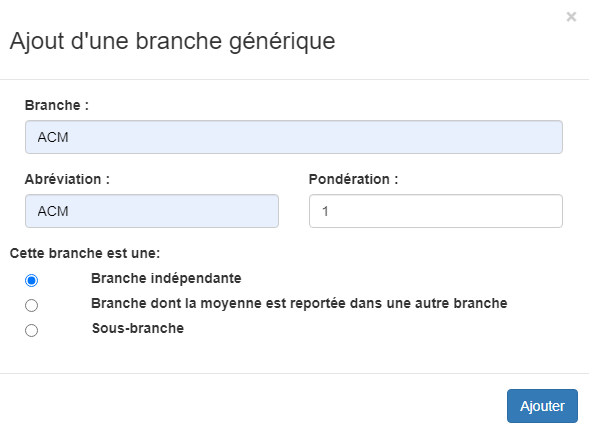Click the dialog title 'Ajout d'une branche générique'
Screen dimensions: 589x431
(x=172, y=41)
